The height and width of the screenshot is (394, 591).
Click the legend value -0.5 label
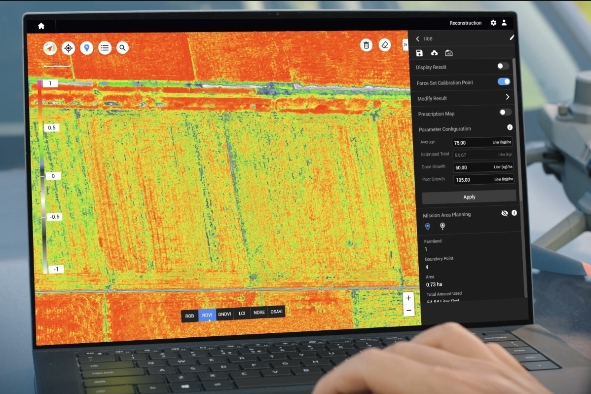[x=55, y=217]
